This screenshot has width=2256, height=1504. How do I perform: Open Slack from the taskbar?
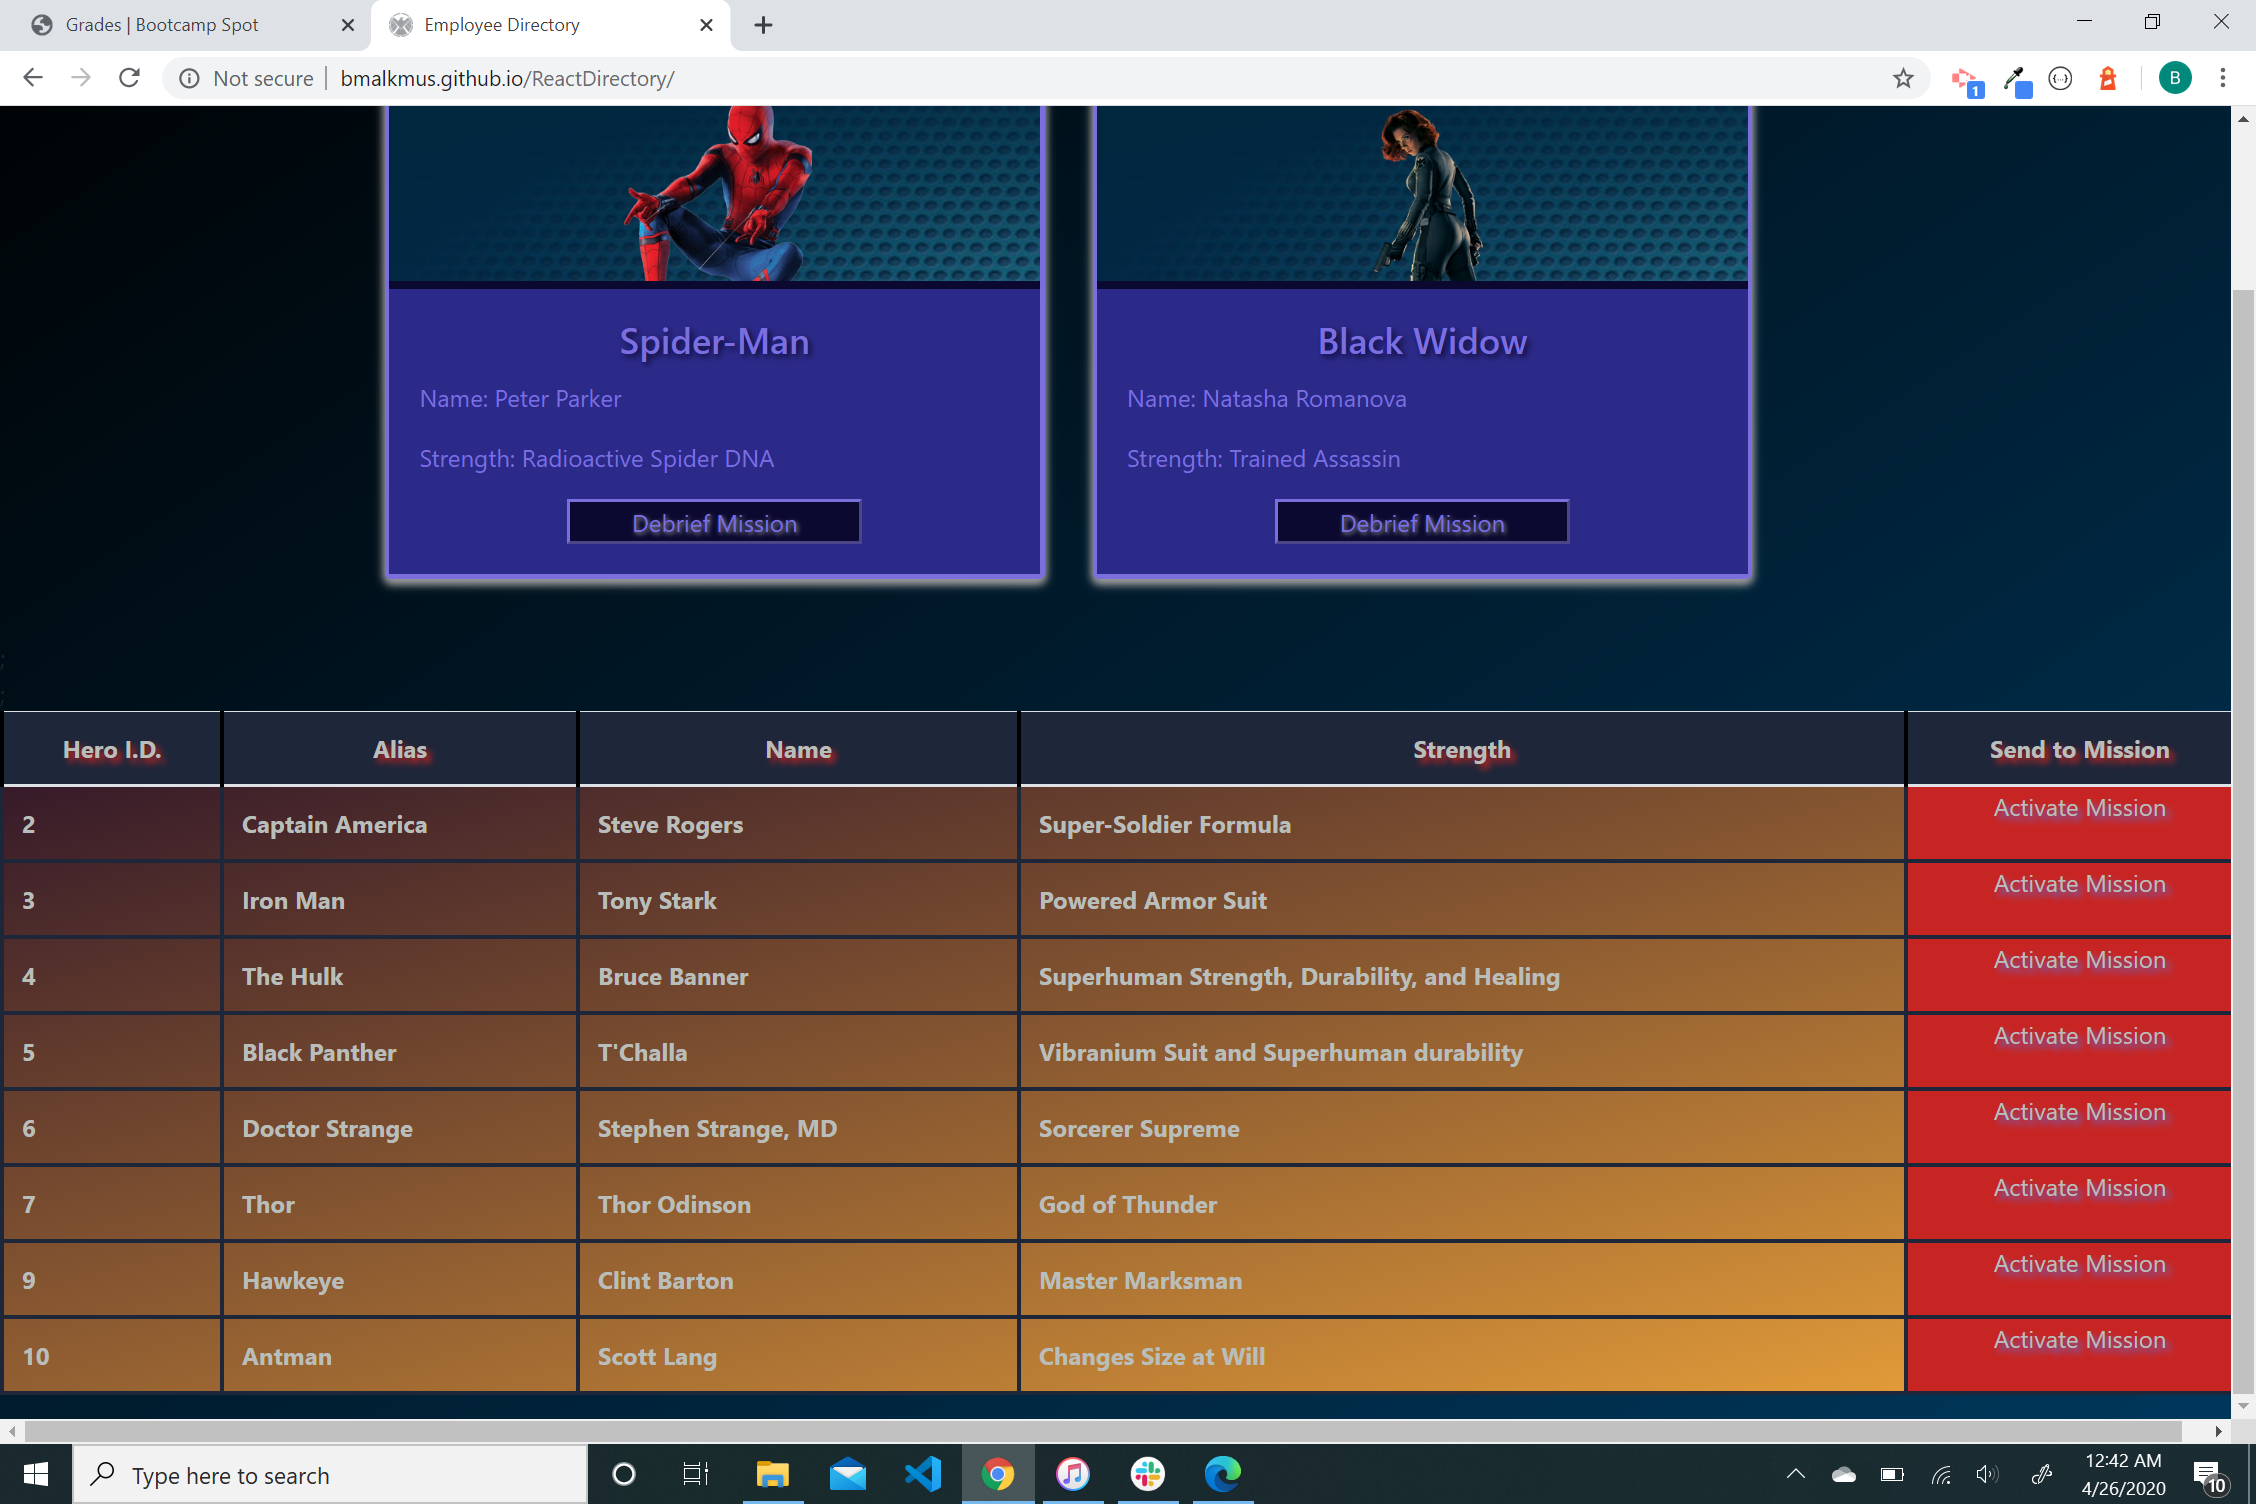[1147, 1474]
